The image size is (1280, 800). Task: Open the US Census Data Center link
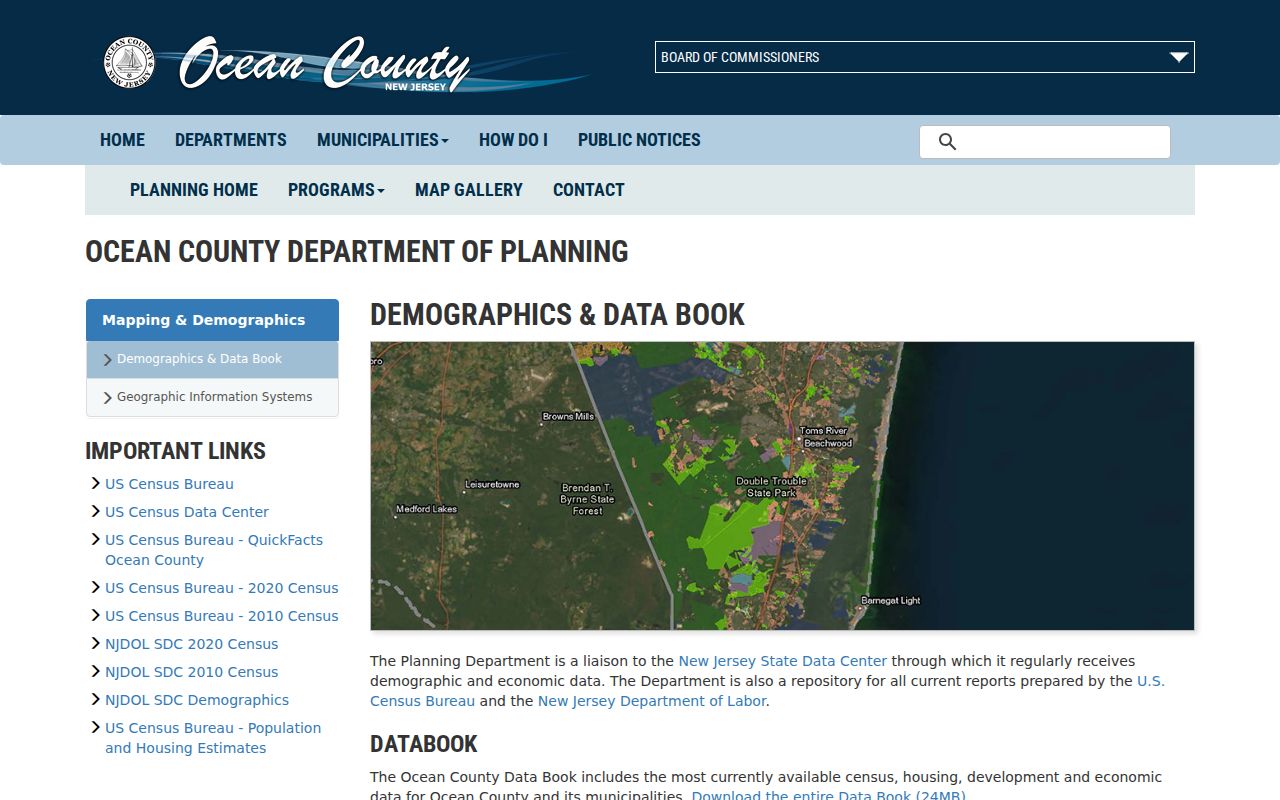tap(187, 512)
